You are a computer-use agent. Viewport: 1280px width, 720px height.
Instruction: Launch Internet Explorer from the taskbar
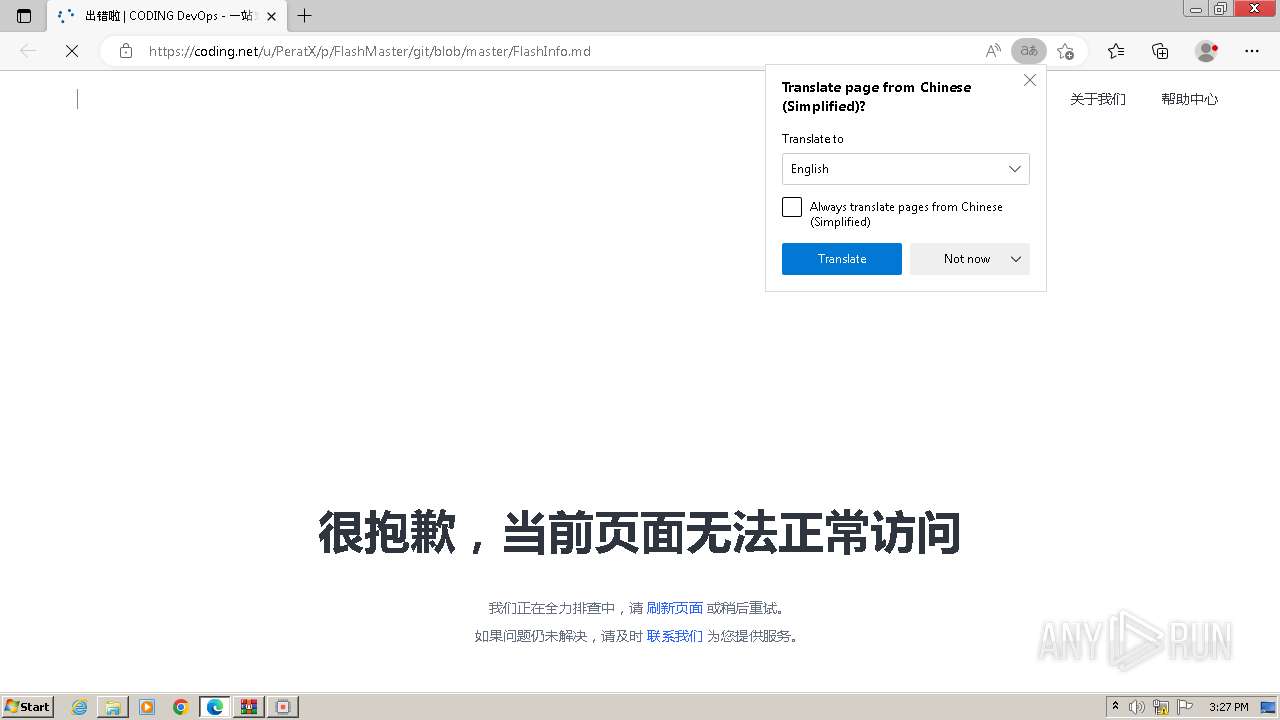80,707
